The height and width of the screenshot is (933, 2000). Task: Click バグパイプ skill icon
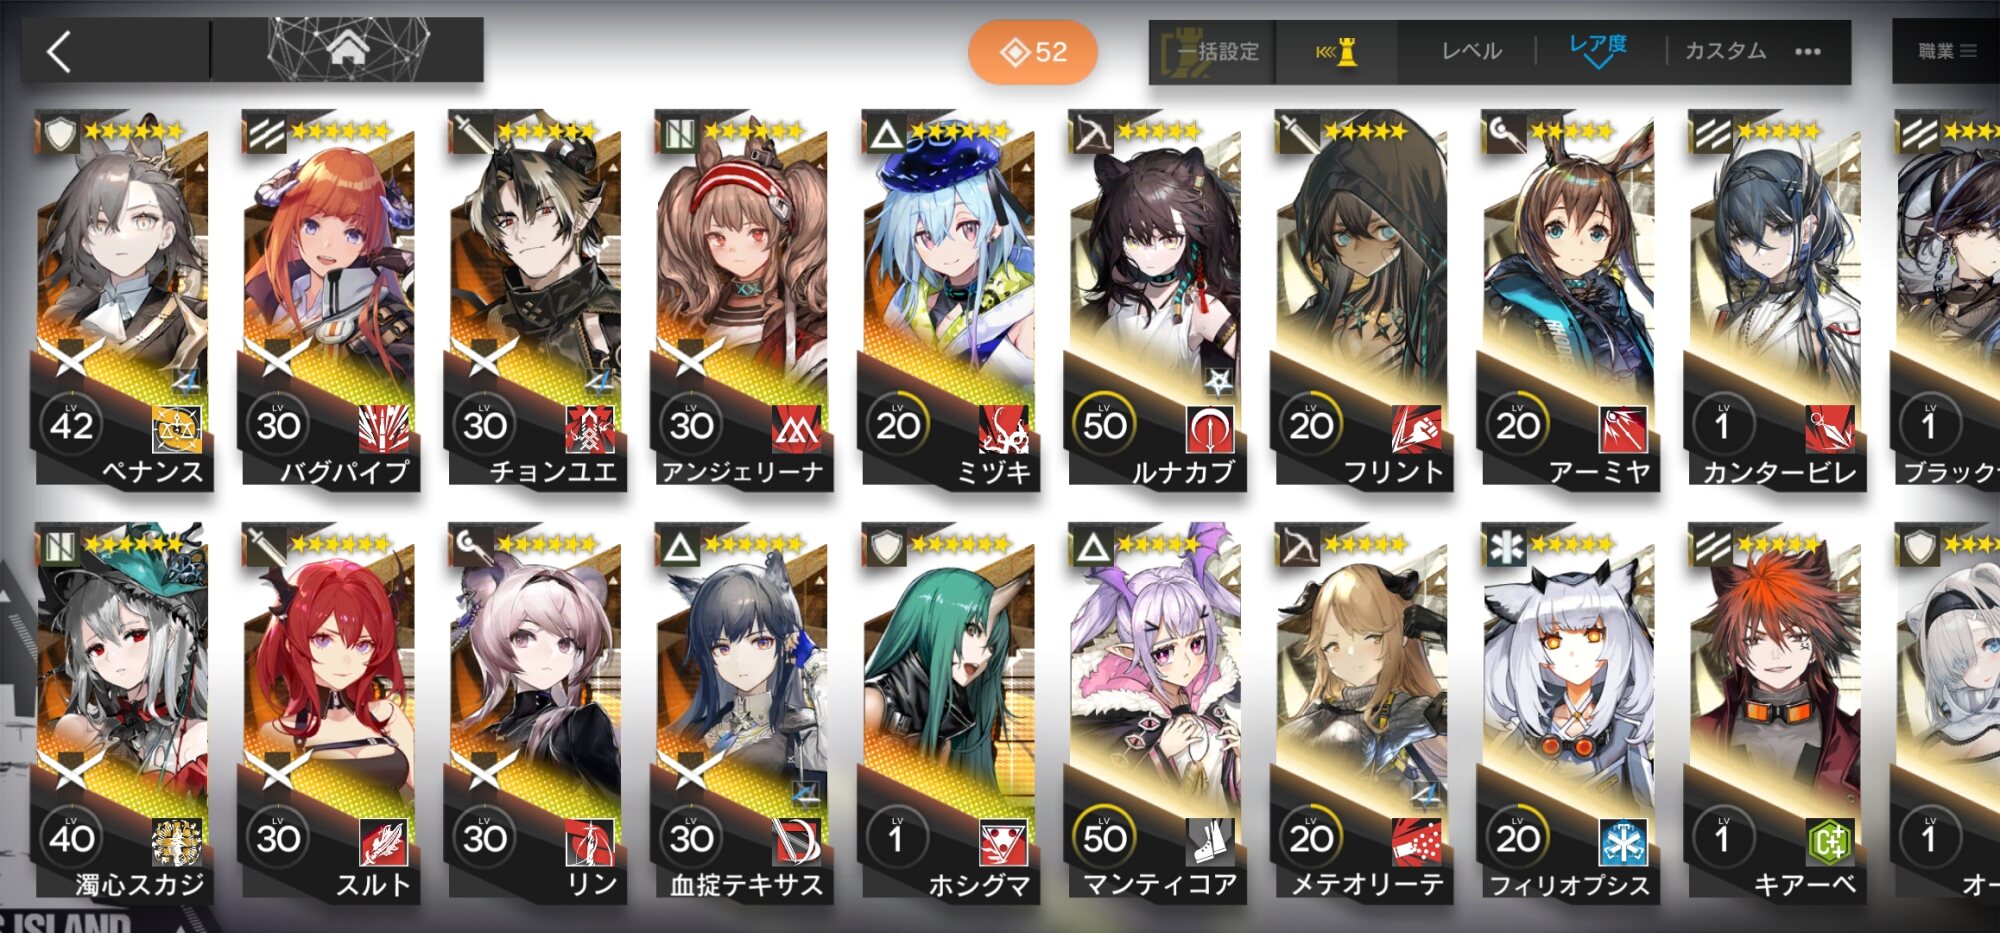(384, 428)
